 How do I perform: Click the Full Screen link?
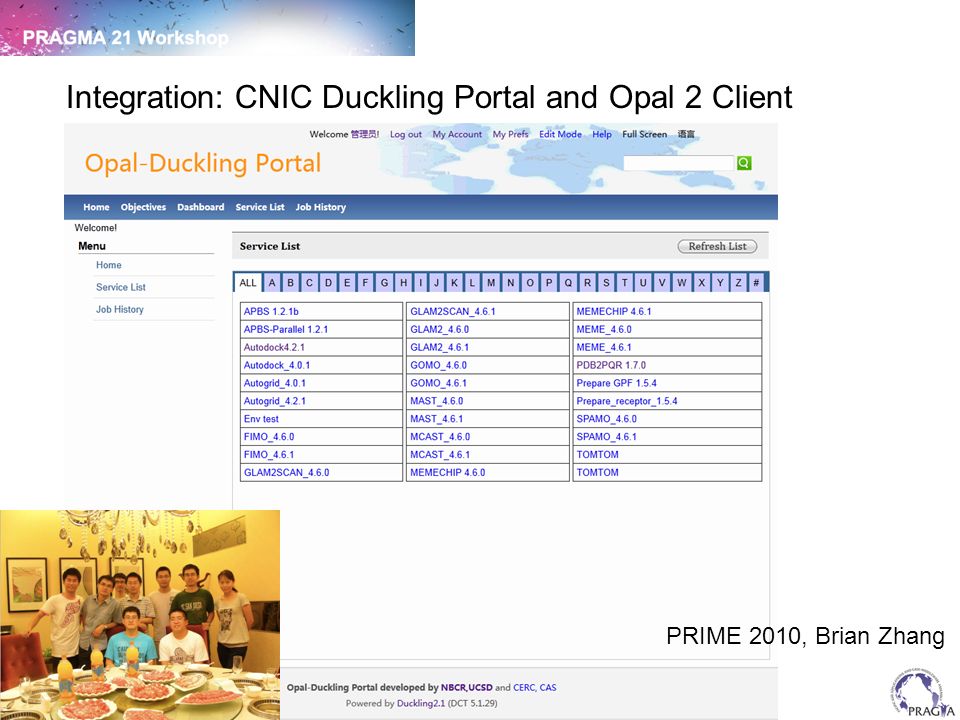(x=645, y=134)
